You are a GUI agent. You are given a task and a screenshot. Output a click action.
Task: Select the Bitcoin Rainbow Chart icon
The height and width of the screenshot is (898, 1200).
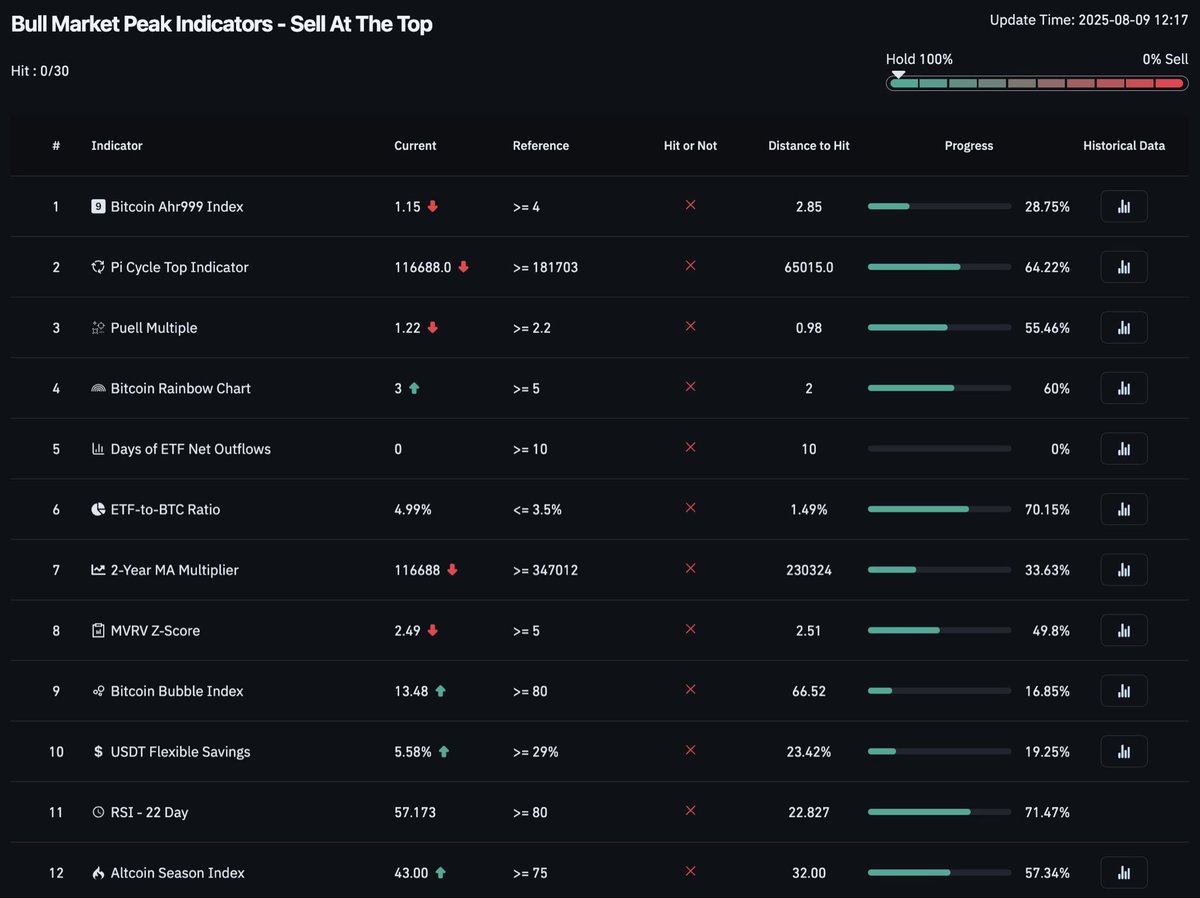pyautogui.click(x=97, y=388)
